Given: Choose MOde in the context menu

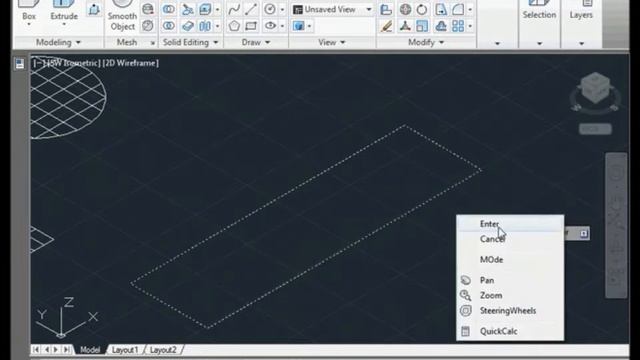Looking at the screenshot, I should (510, 260).
